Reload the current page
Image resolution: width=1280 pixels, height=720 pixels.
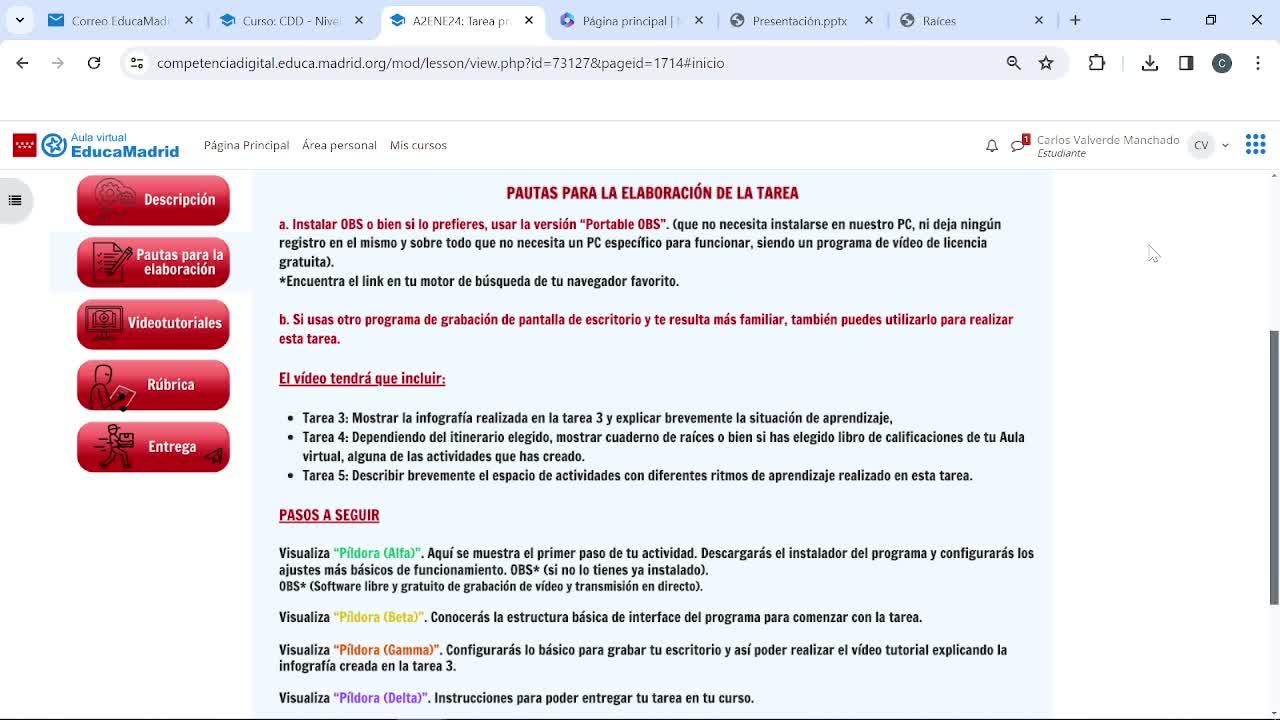[94, 63]
